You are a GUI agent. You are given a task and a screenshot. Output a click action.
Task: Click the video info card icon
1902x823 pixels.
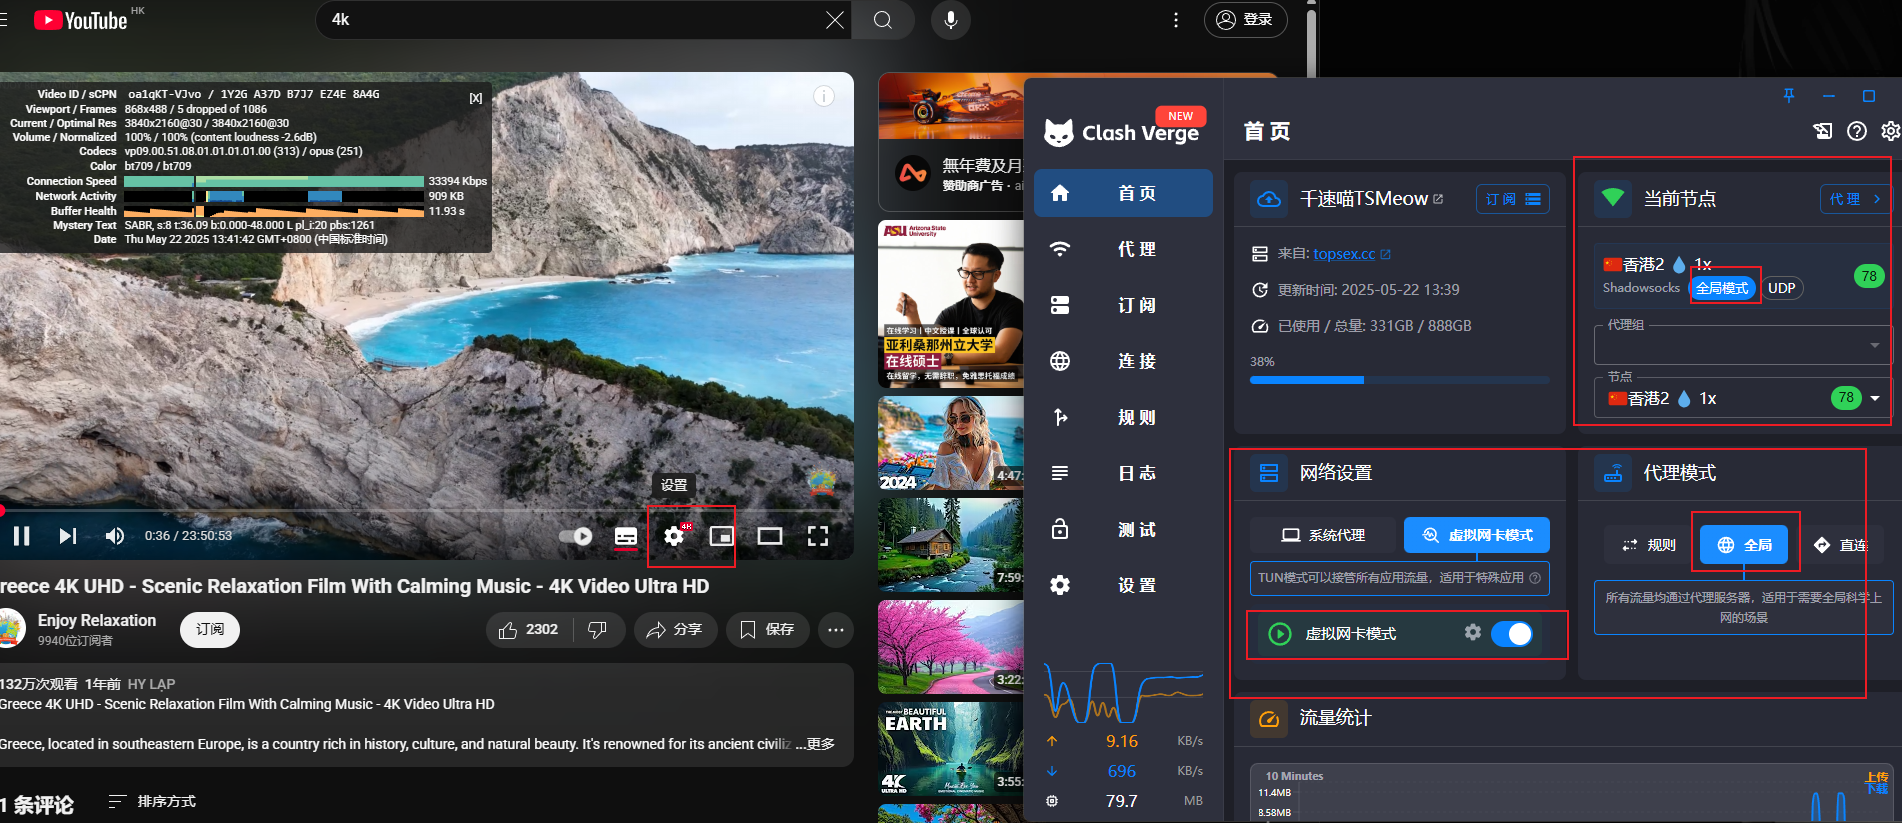(824, 96)
